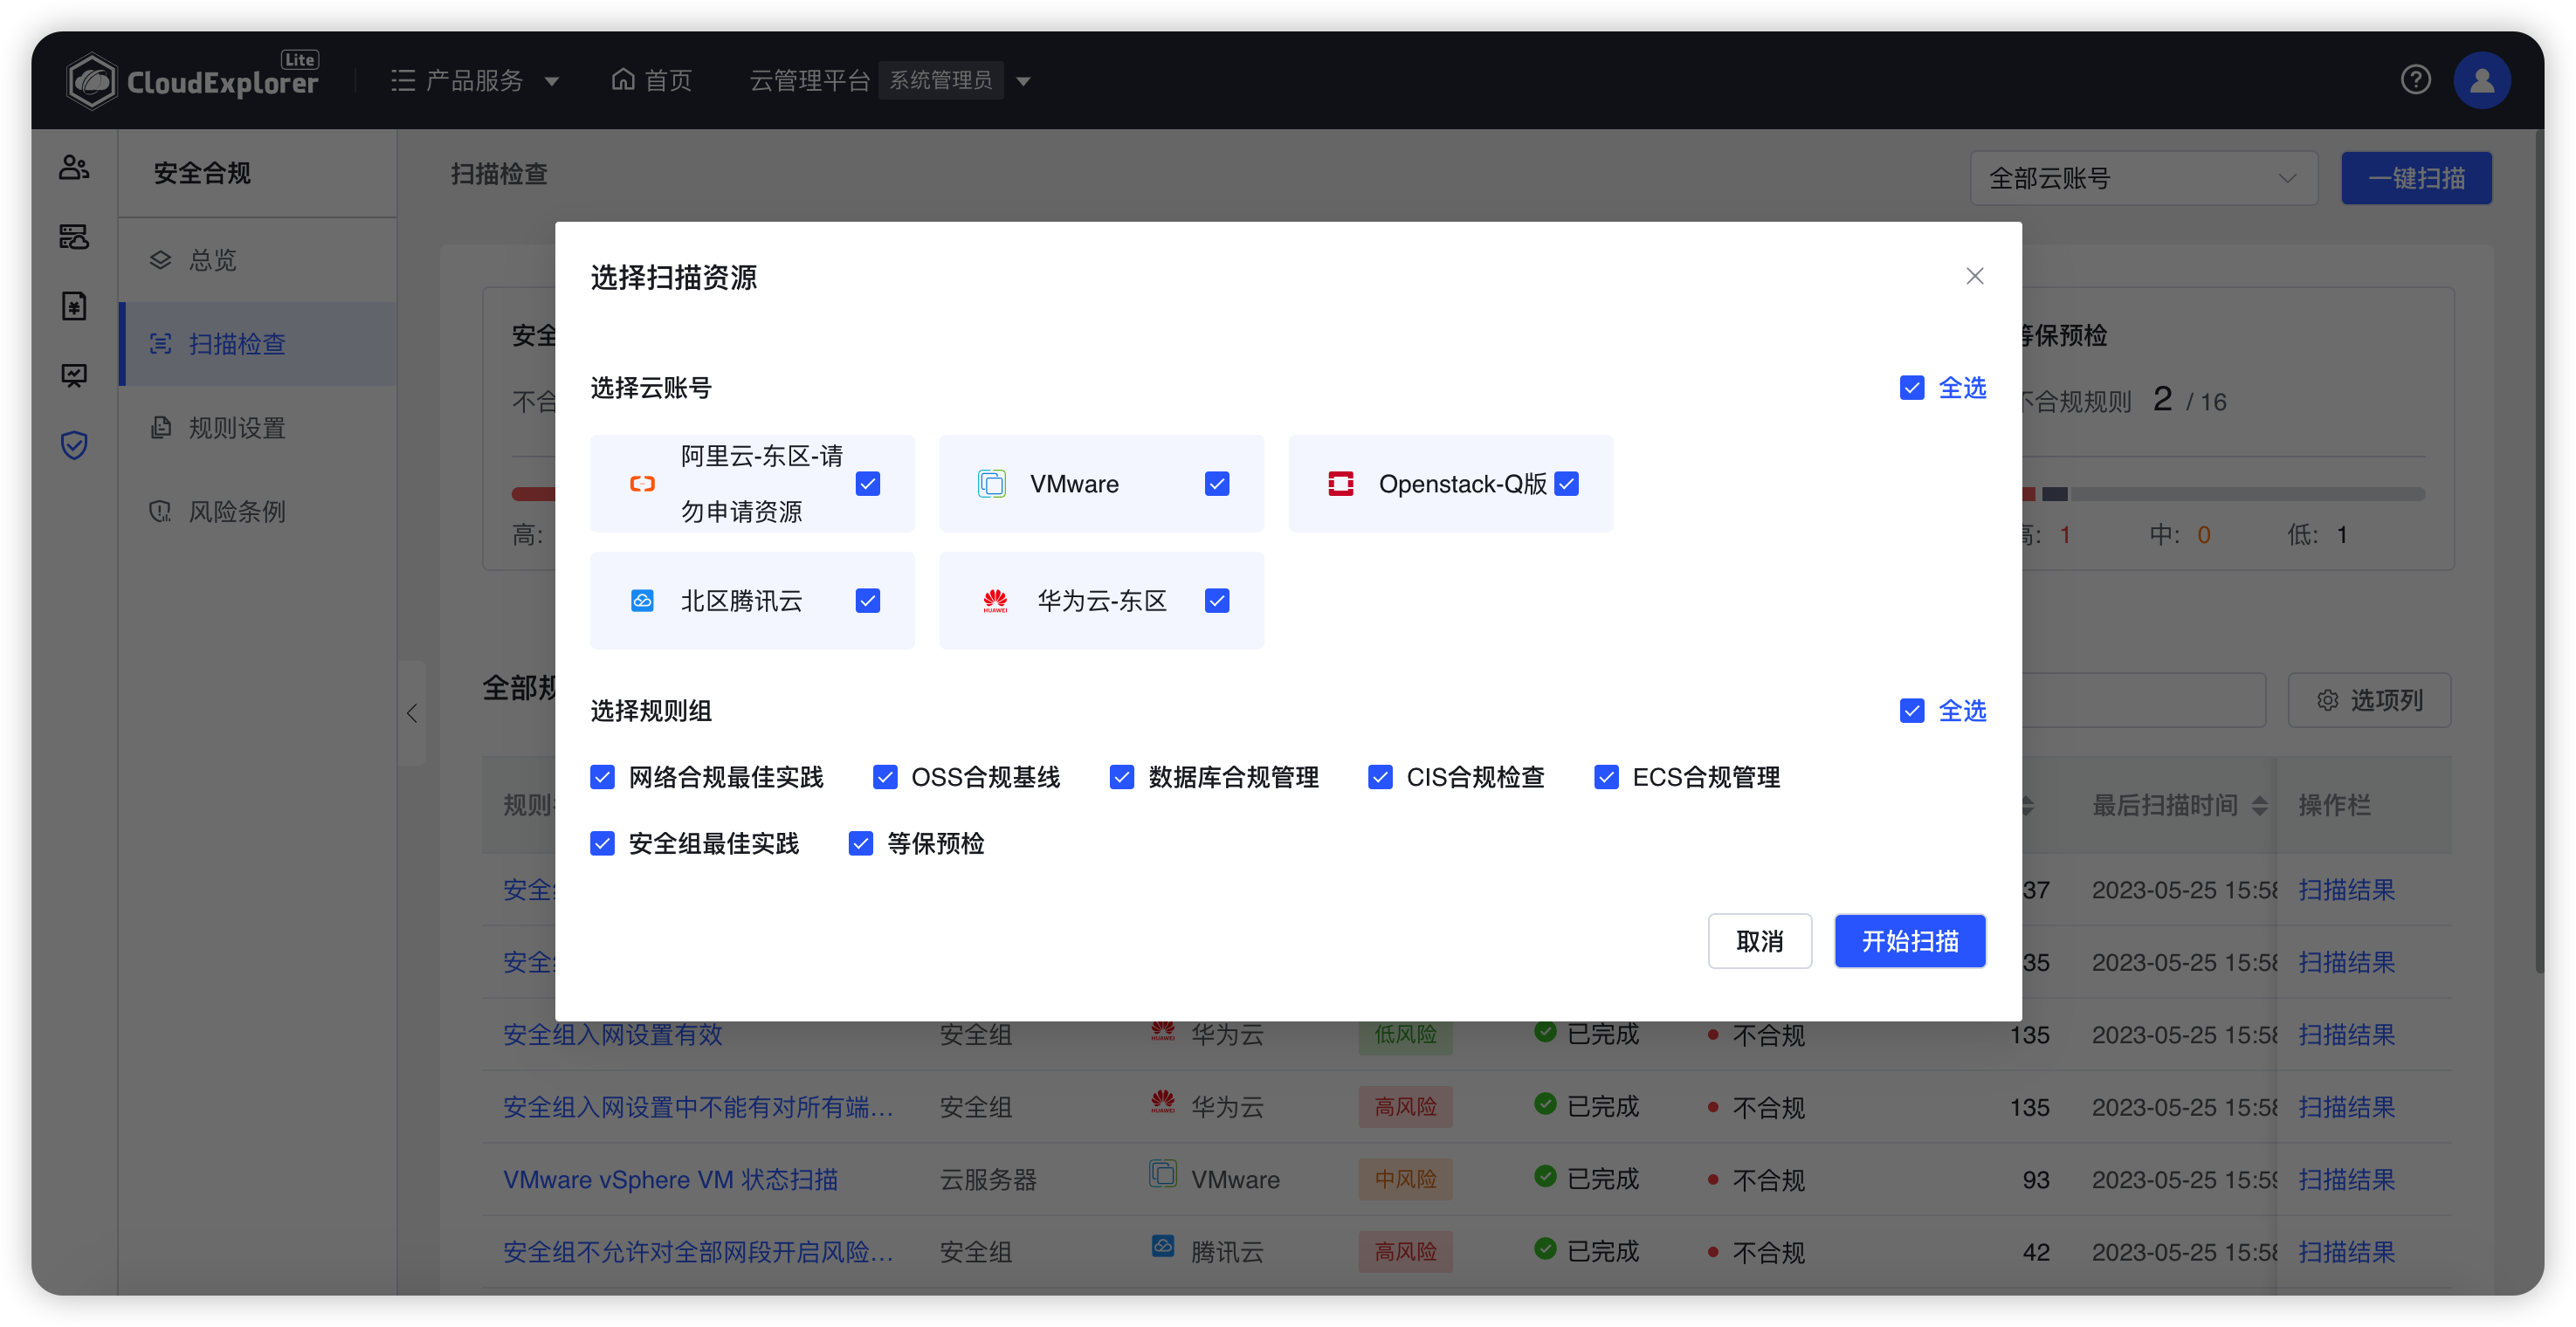Open the users management sidebar icon

click(x=73, y=168)
